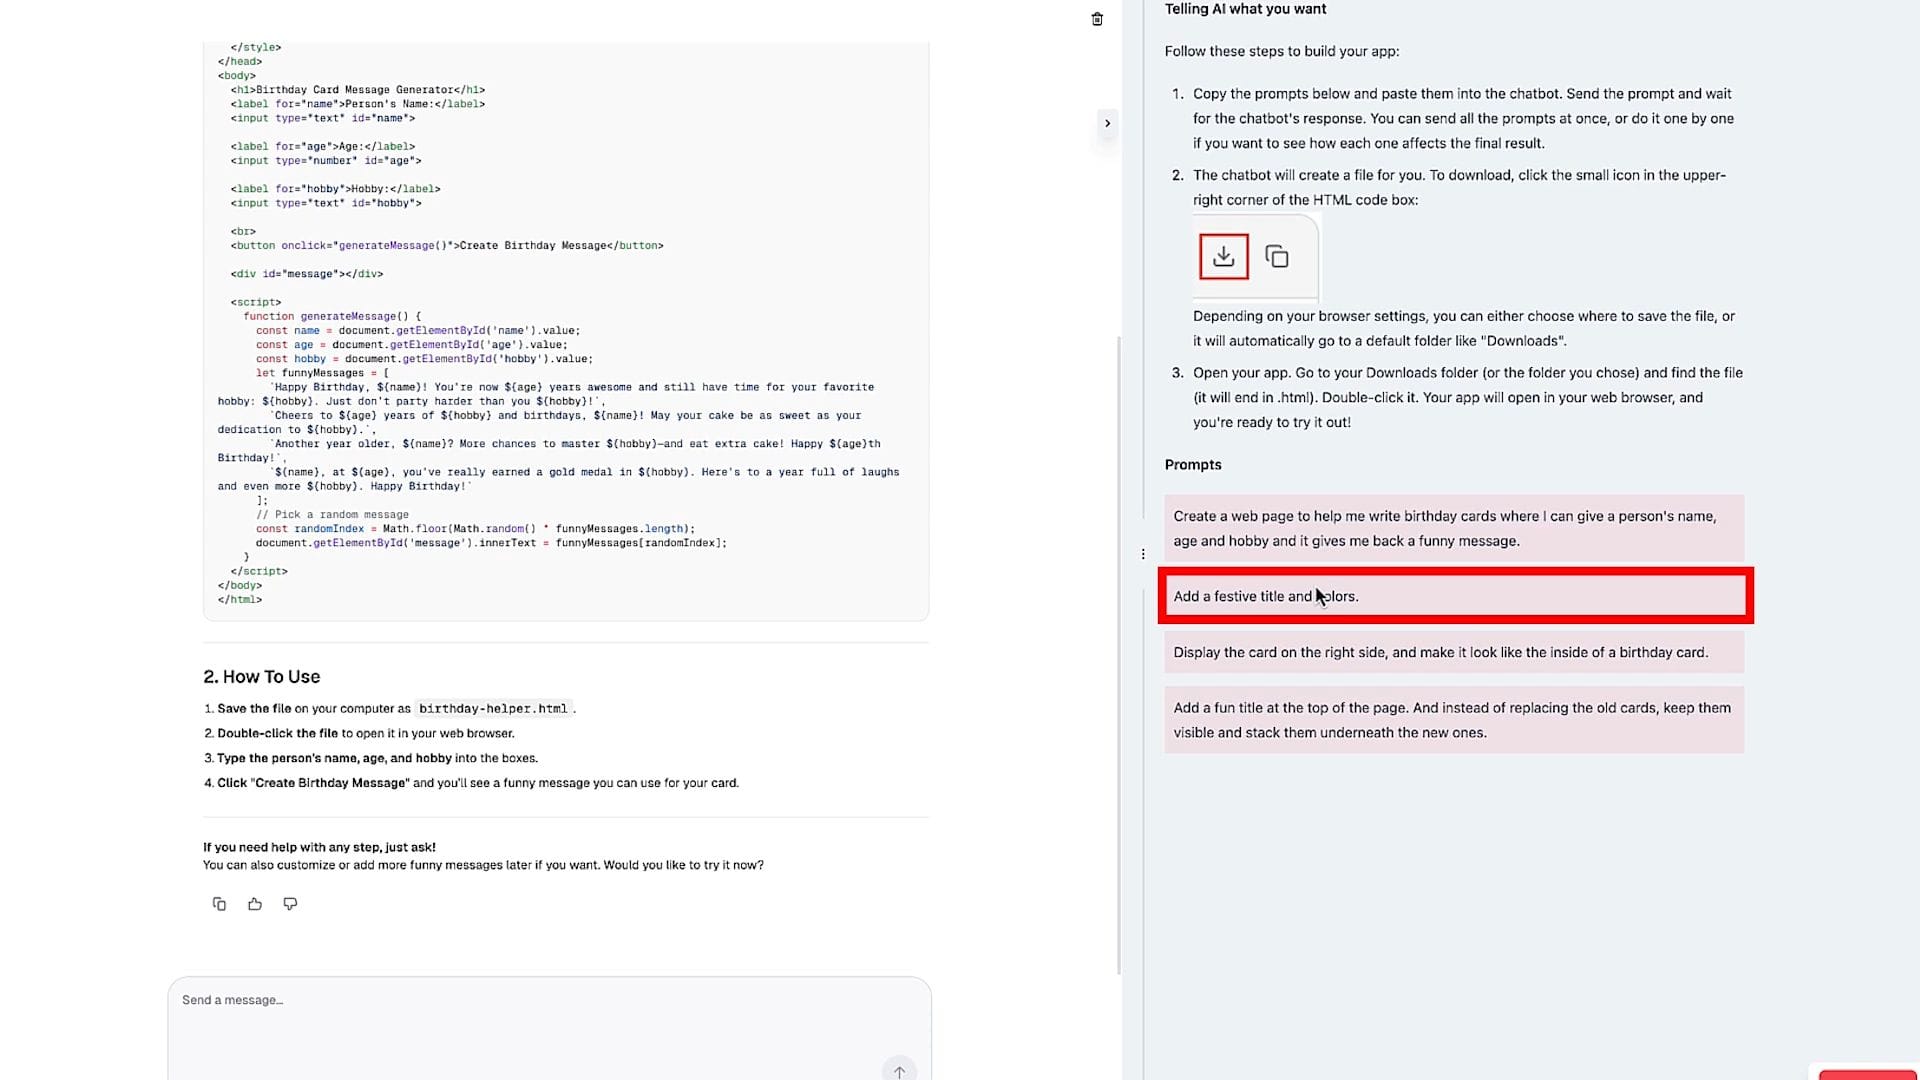Click the thumbs up feedback icon
1920x1080 pixels.
coord(255,904)
